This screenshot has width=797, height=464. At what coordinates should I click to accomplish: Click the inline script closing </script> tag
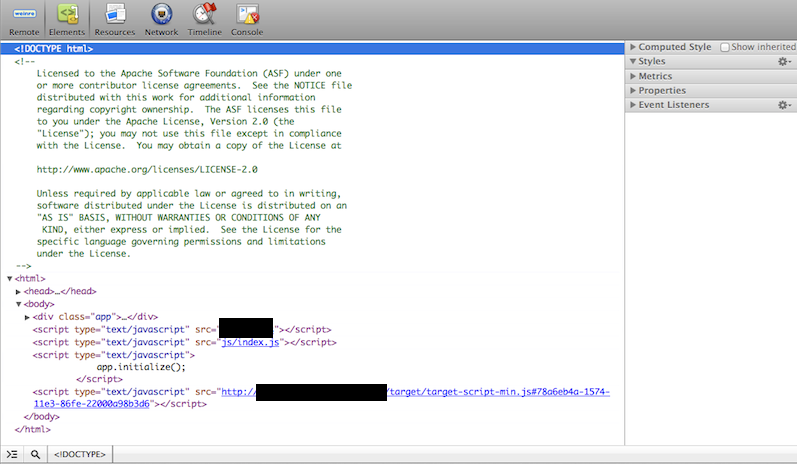pyautogui.click(x=99, y=379)
